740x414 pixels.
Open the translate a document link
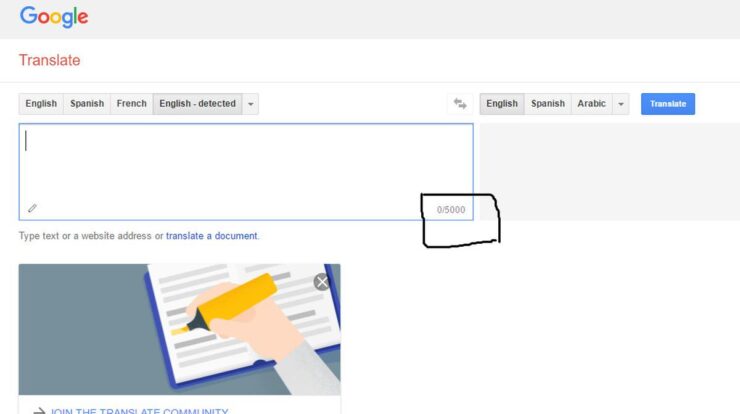(212, 236)
